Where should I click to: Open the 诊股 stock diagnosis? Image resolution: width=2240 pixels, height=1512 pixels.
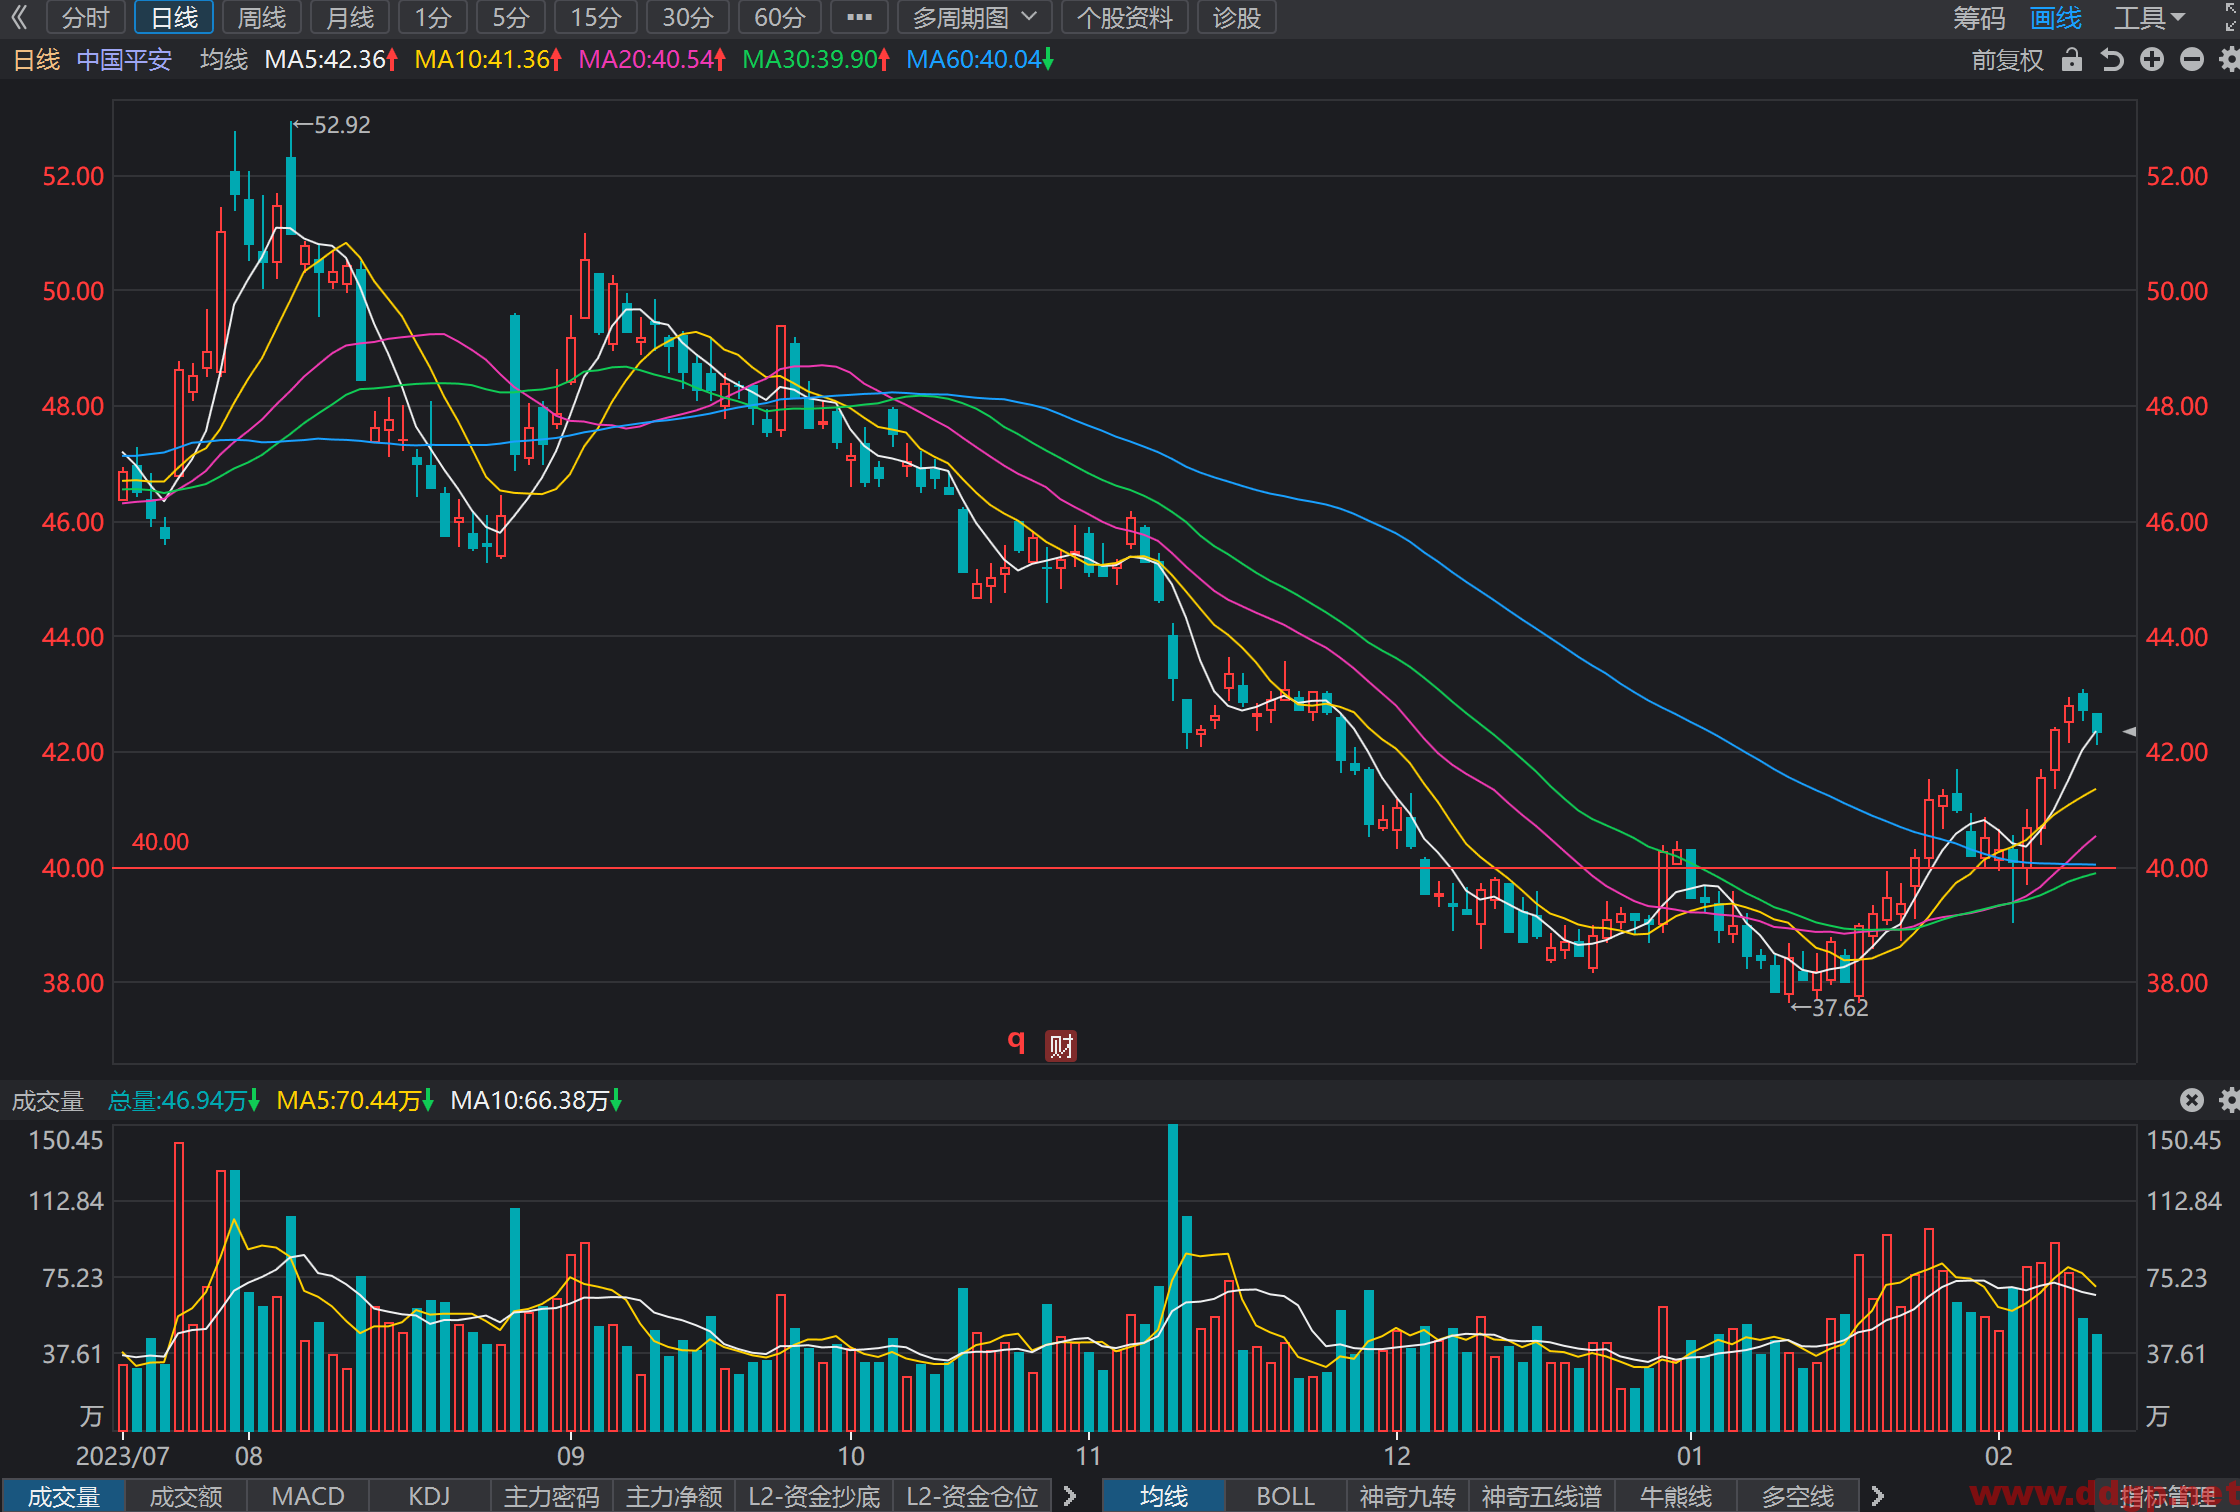1236,17
